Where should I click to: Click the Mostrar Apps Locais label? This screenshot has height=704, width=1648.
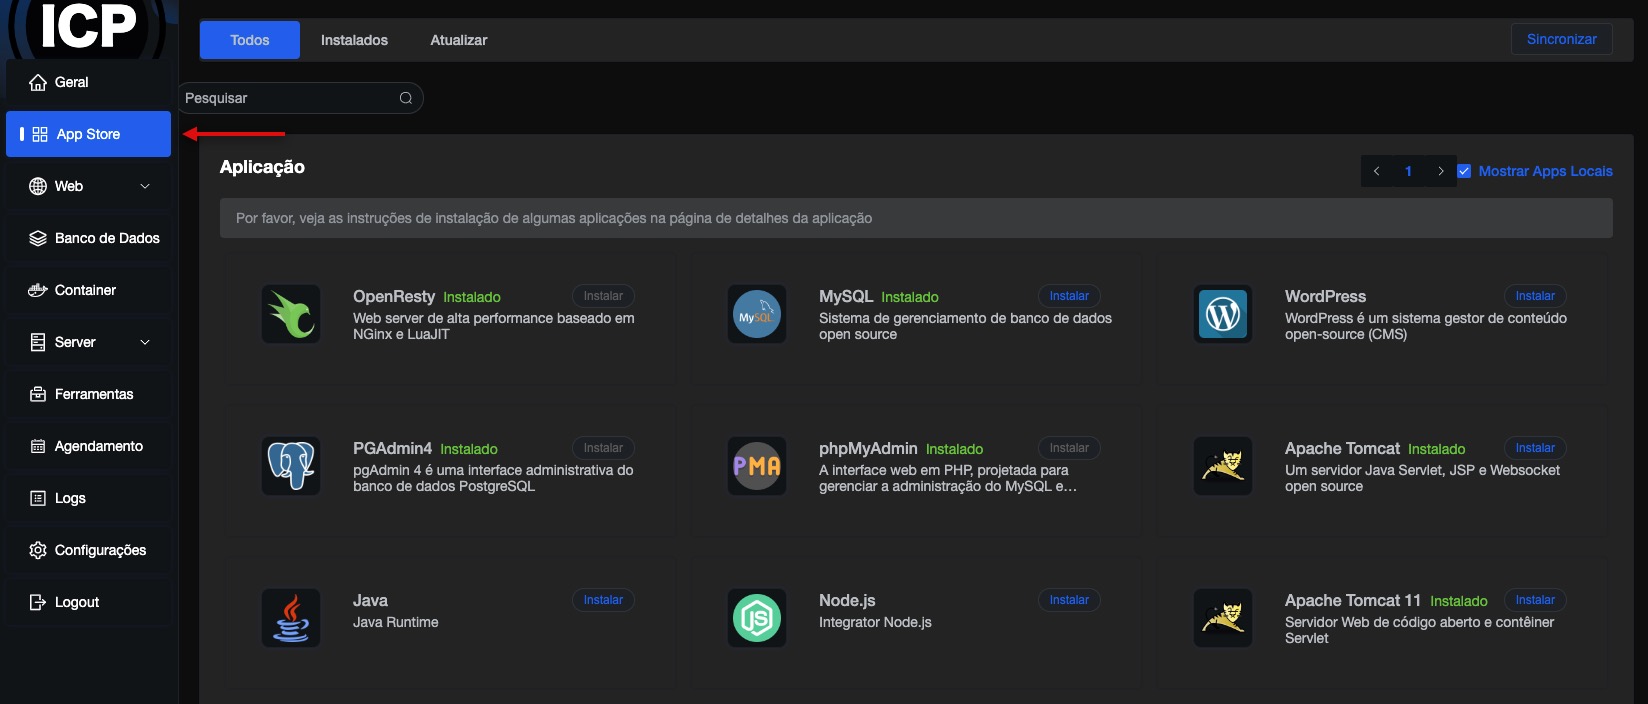coord(1545,171)
